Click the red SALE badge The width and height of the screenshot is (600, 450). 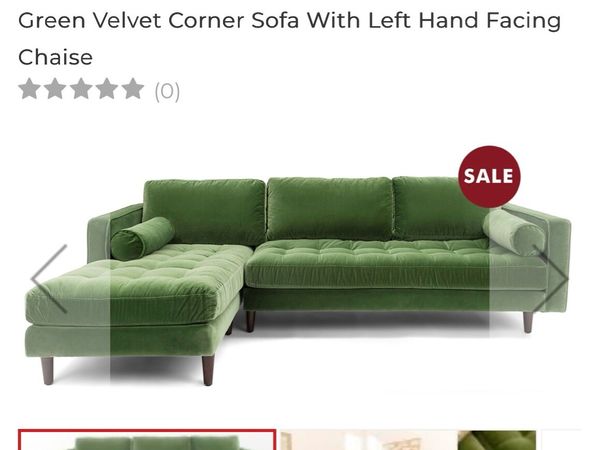(489, 176)
